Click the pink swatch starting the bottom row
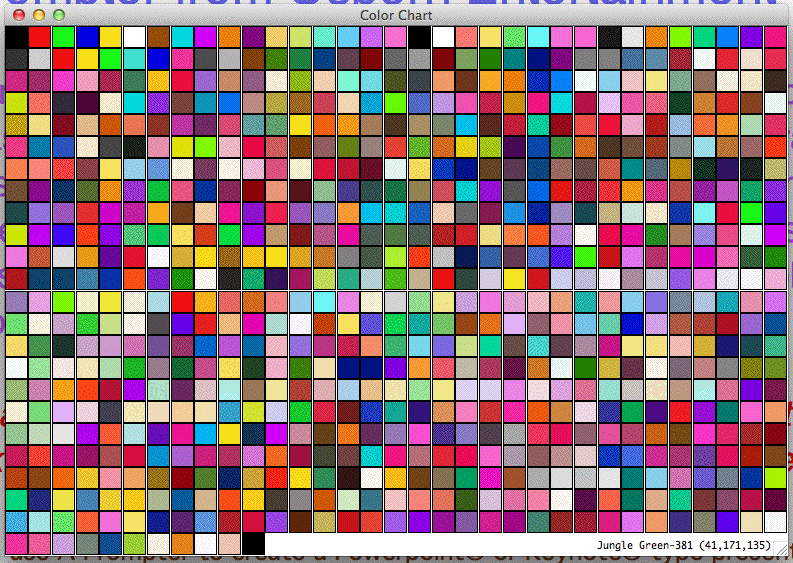The height and width of the screenshot is (563, 793). point(16,543)
